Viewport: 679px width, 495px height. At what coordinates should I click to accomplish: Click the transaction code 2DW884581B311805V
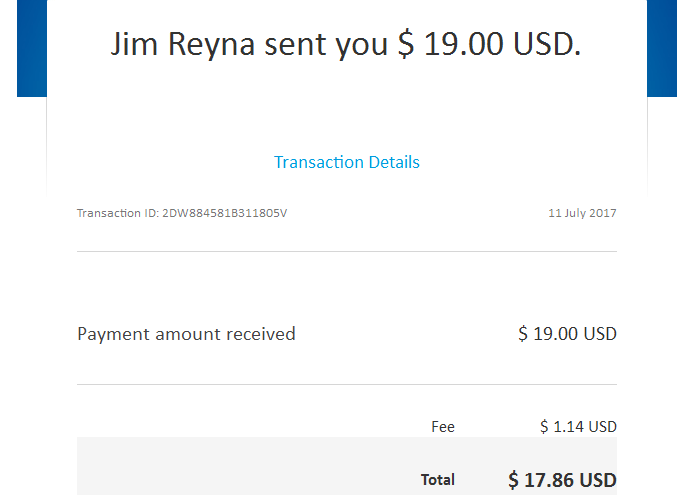[224, 213]
